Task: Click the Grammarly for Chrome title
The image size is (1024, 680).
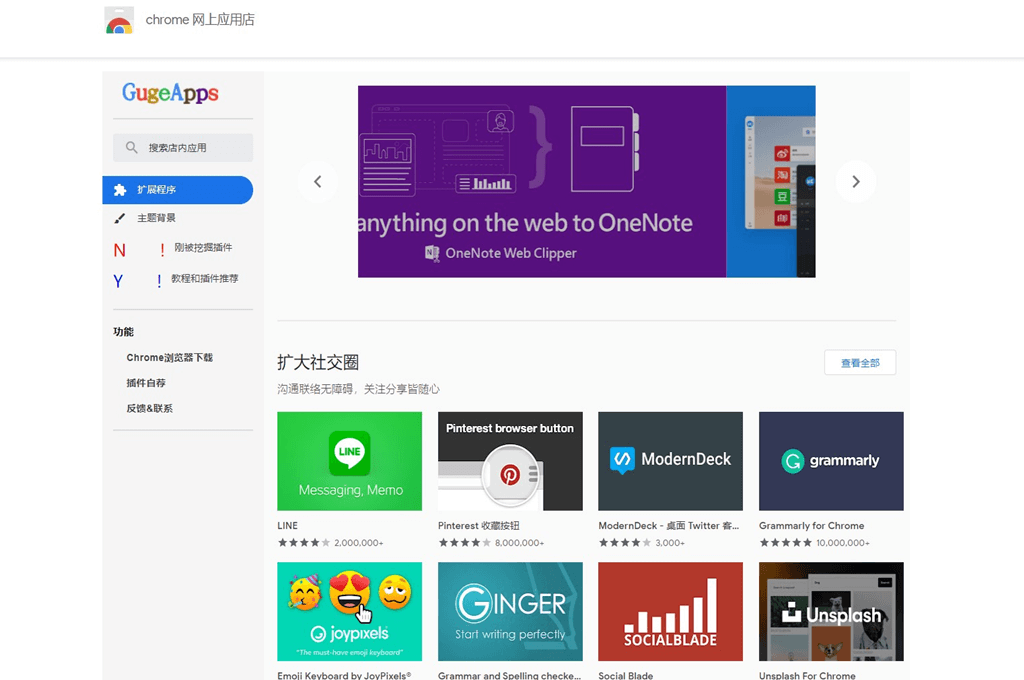Action: coord(811,525)
